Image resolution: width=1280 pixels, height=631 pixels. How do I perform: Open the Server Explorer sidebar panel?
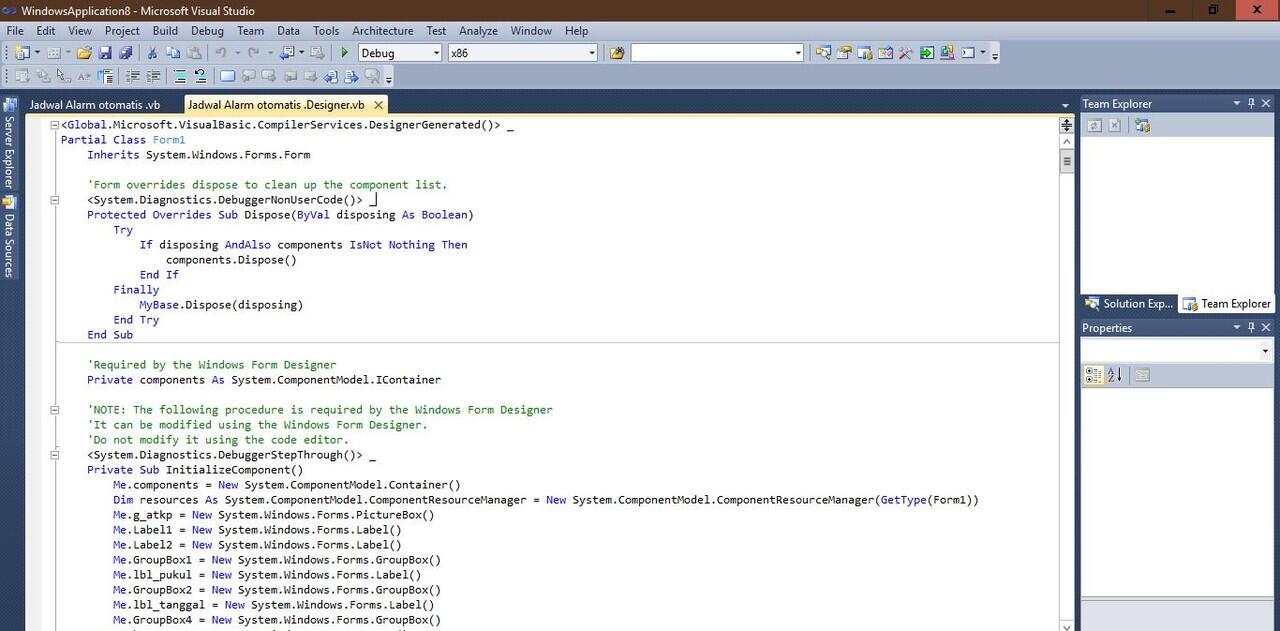(x=10, y=147)
